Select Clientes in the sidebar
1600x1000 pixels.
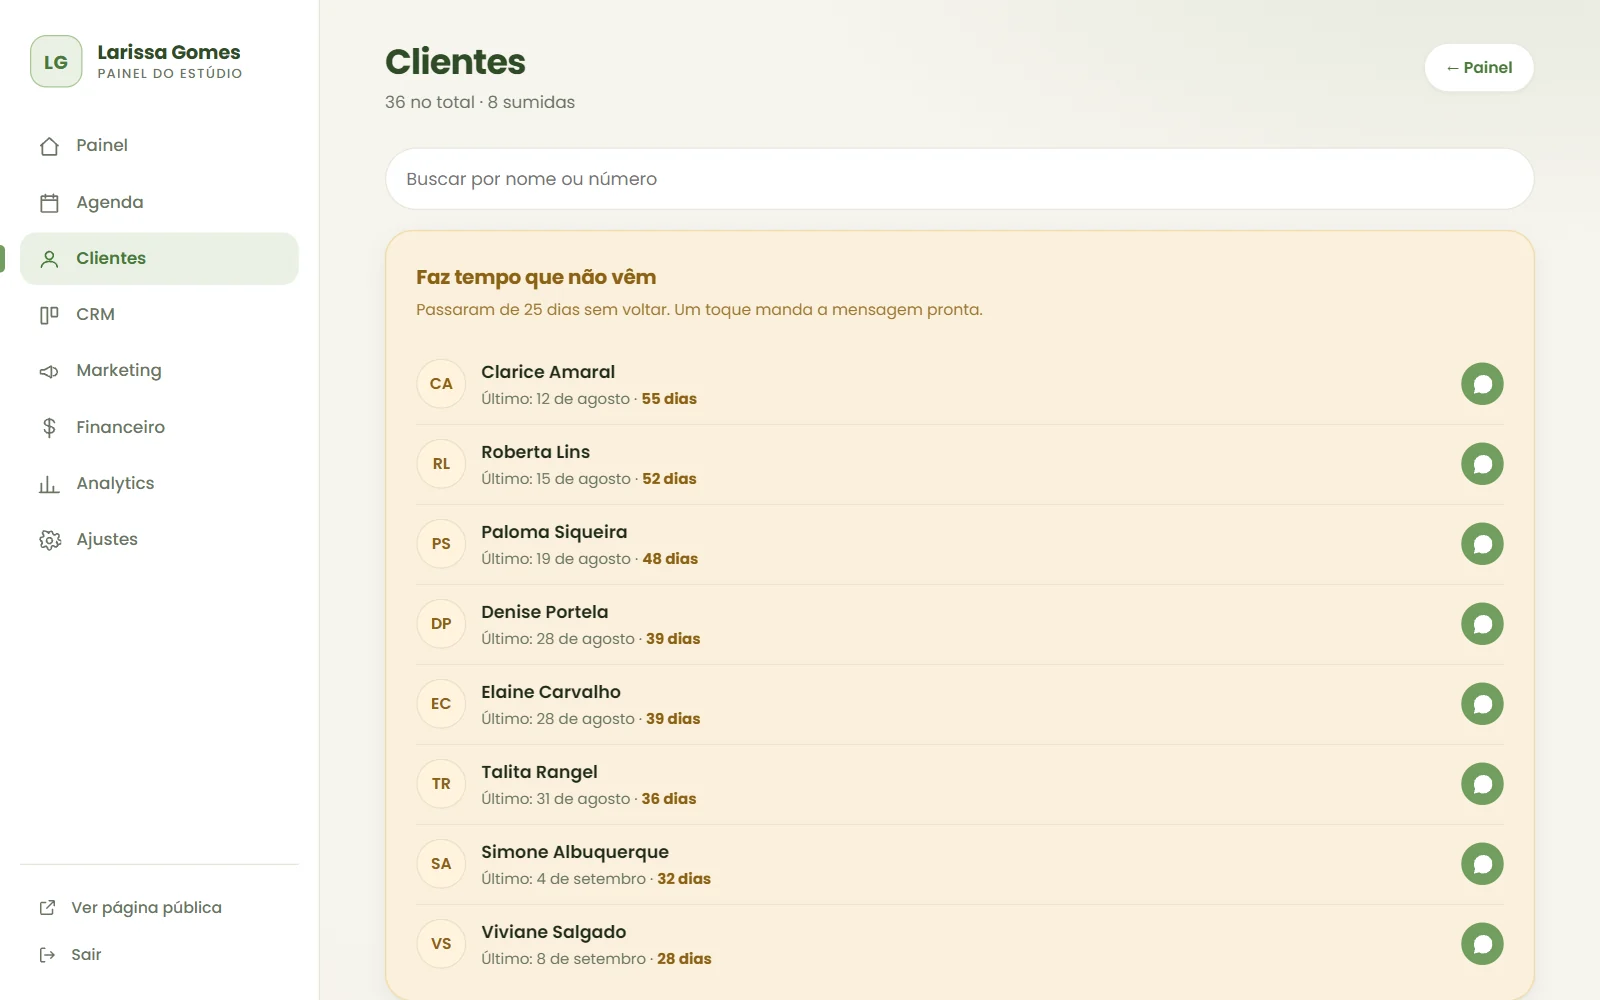click(x=159, y=259)
